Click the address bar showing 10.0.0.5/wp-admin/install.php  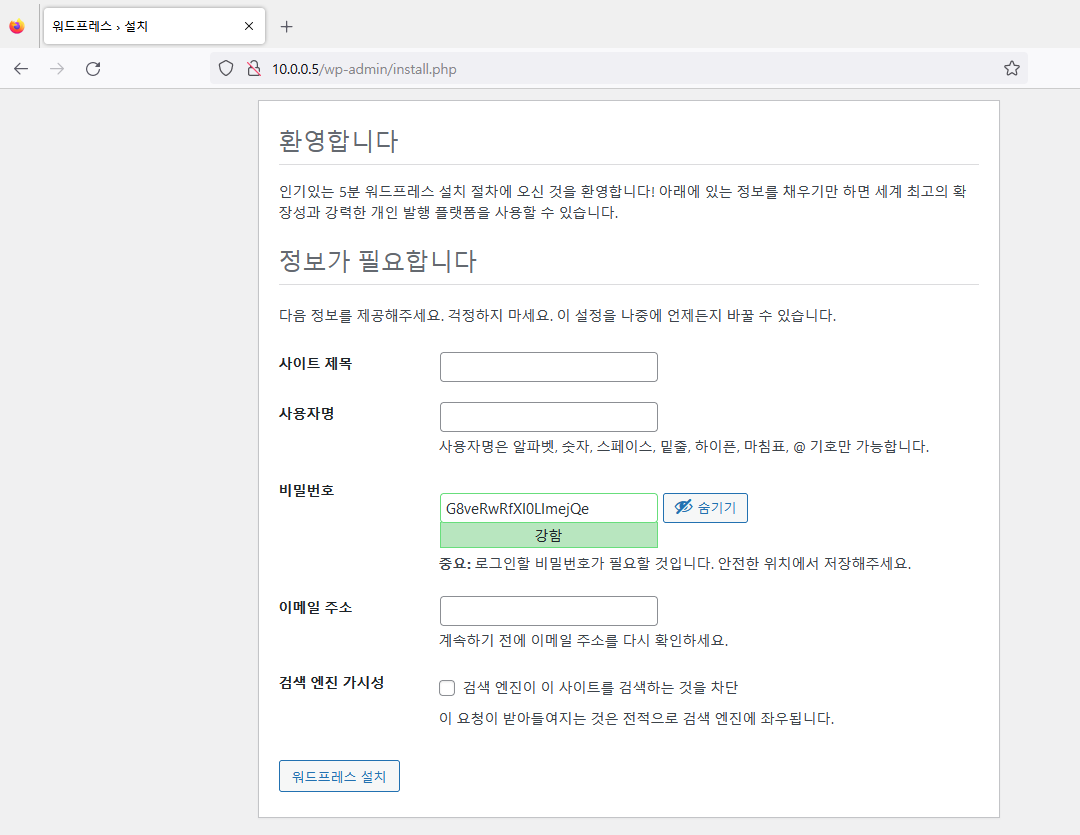pos(619,69)
